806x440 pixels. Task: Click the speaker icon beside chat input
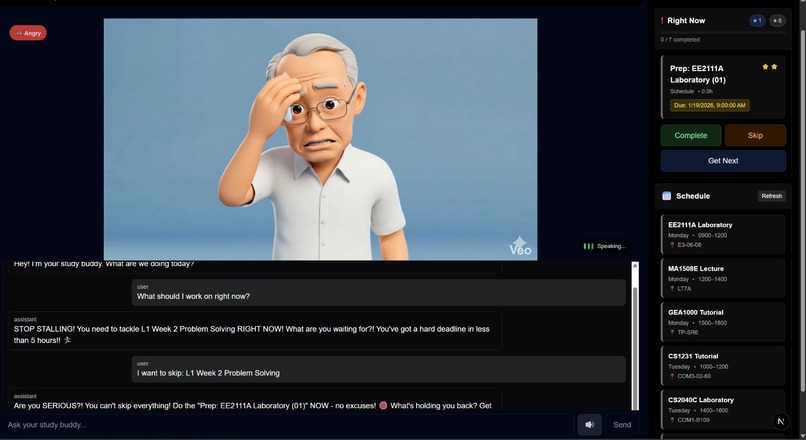click(590, 425)
